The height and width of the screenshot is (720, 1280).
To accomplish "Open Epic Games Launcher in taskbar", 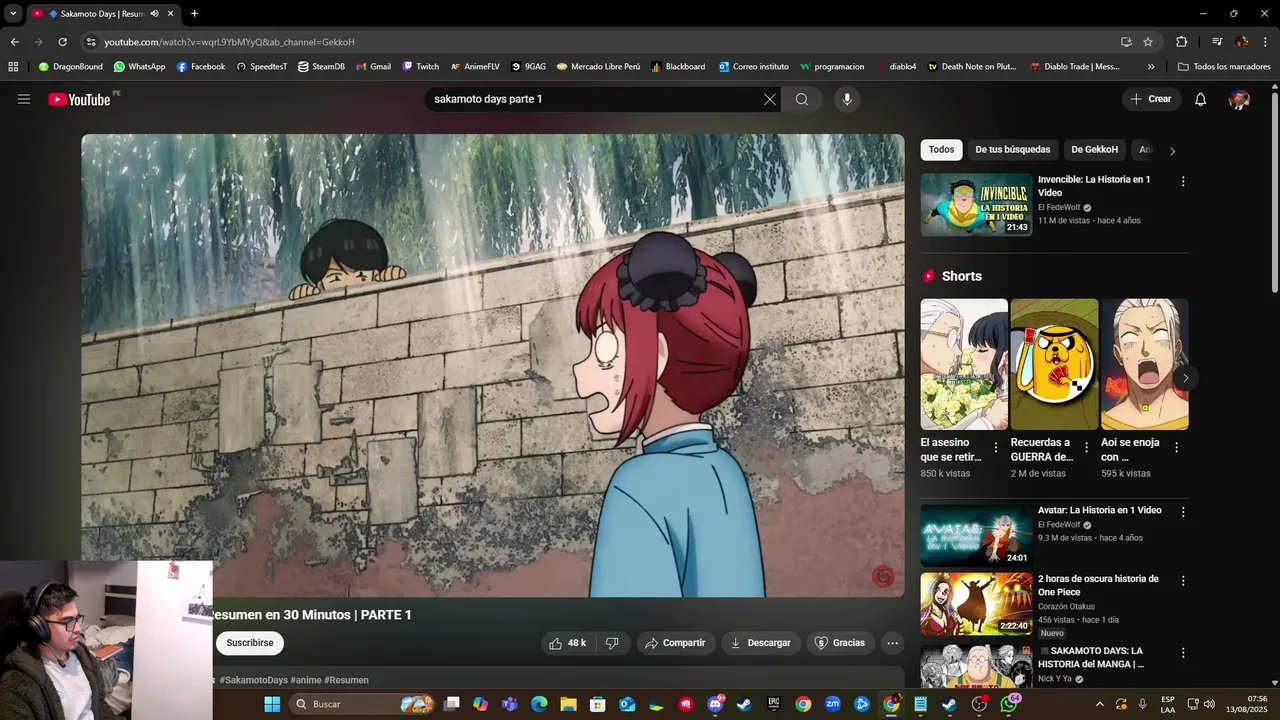I will 773,704.
